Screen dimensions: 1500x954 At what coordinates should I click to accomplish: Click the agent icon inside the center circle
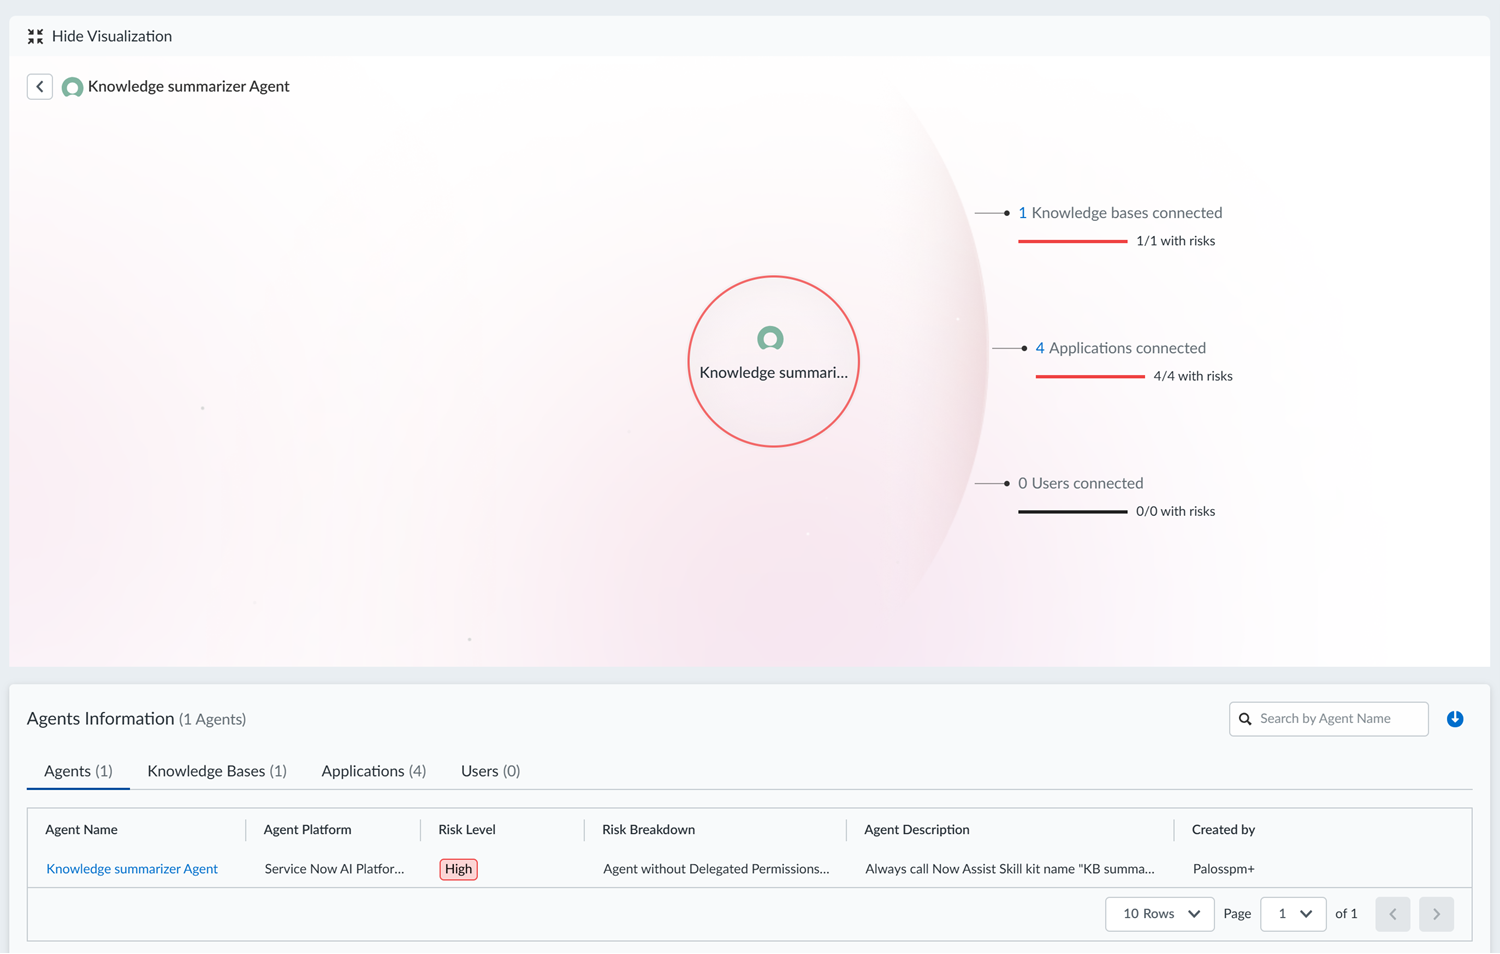coord(770,339)
